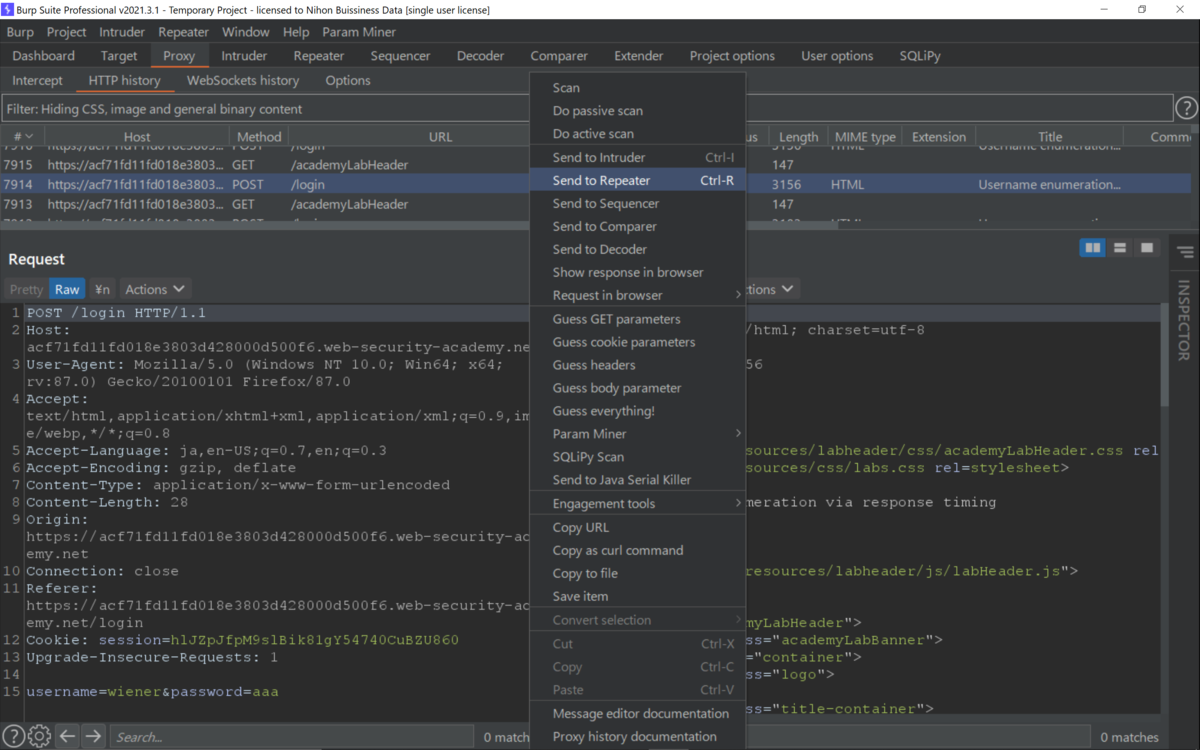Switch to the Dashboard tab
This screenshot has width=1200, height=750.
[x=44, y=56]
